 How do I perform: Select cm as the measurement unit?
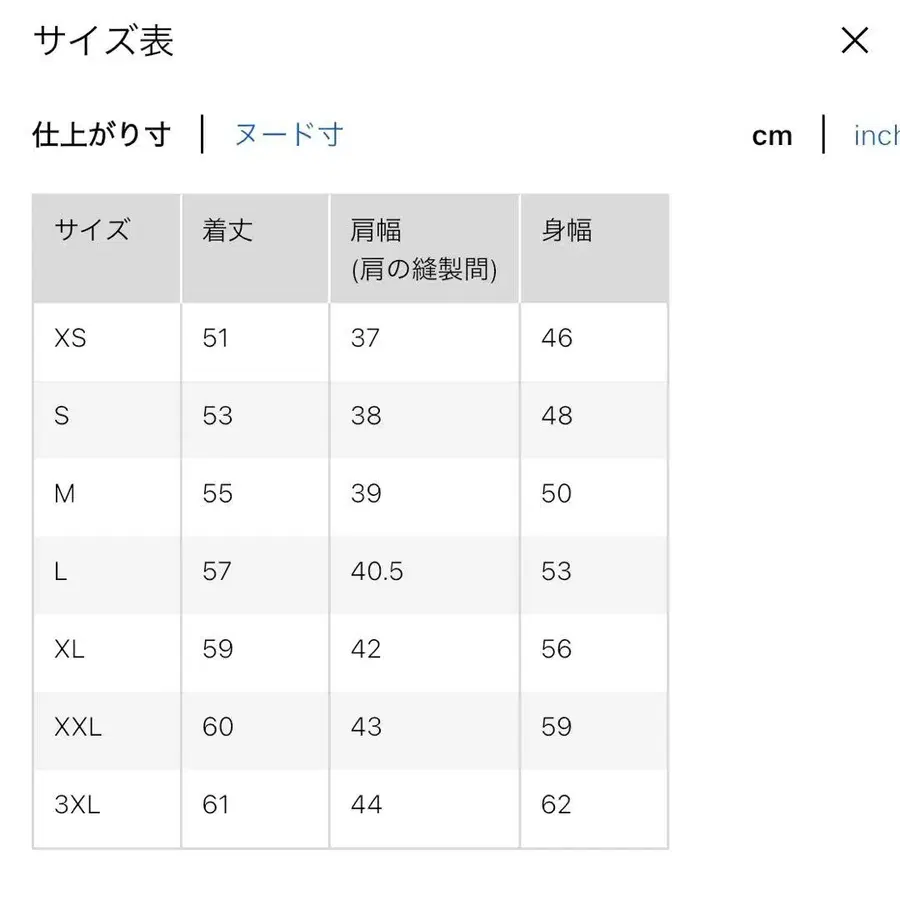tap(772, 136)
